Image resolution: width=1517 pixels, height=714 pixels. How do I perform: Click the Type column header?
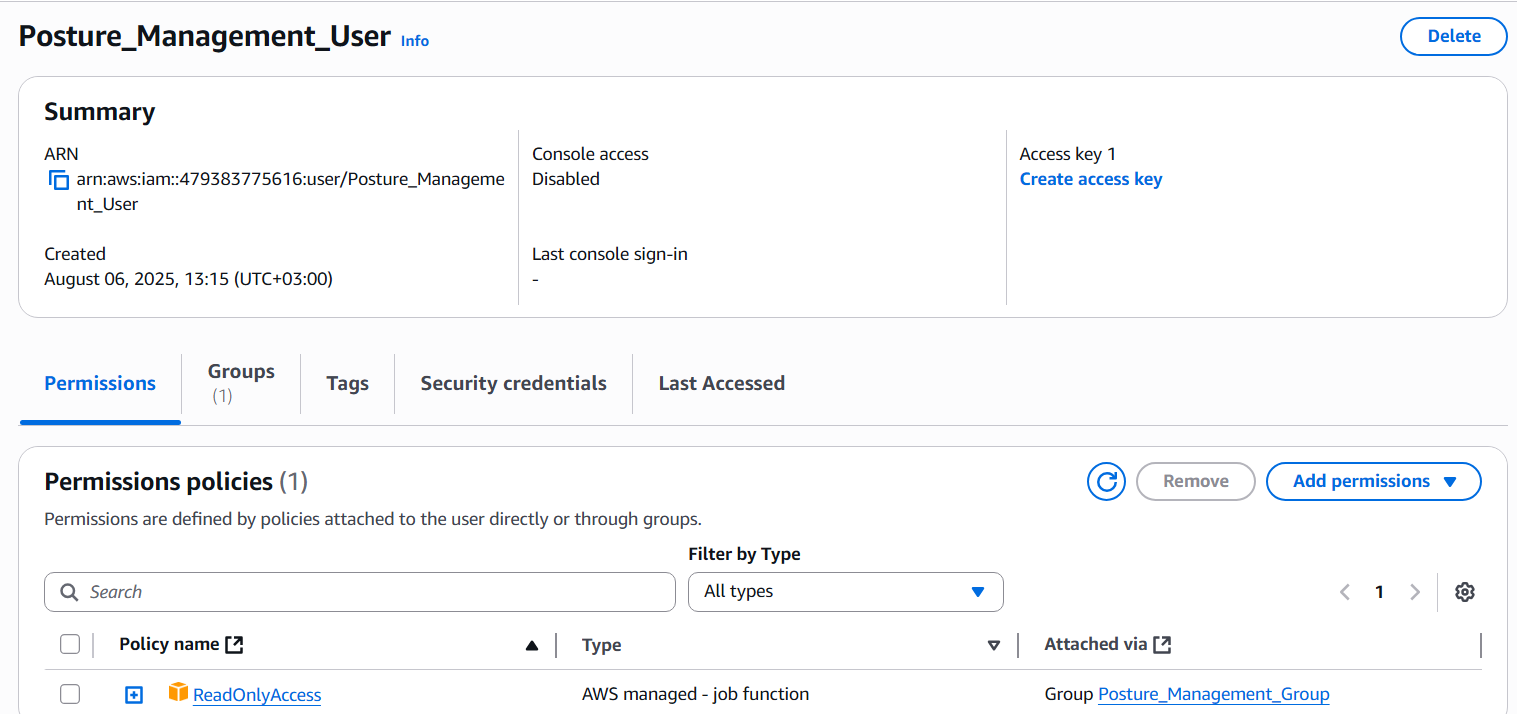tap(602, 645)
